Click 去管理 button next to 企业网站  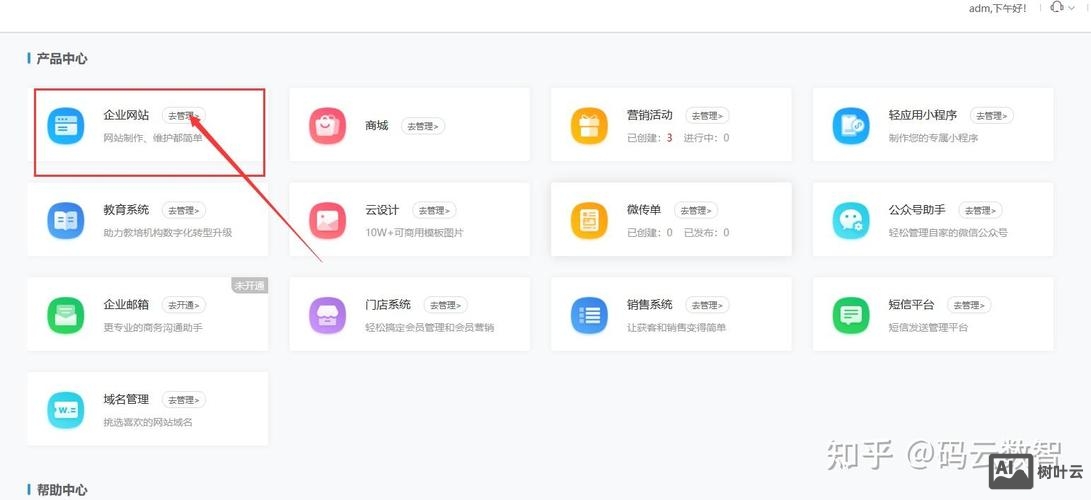[184, 115]
